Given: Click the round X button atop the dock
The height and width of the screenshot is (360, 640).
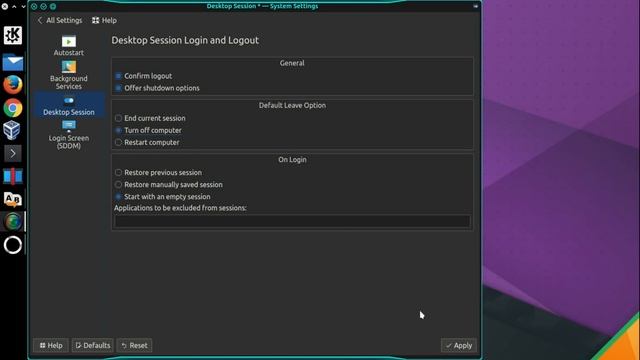Looking at the screenshot, I should (4, 7).
